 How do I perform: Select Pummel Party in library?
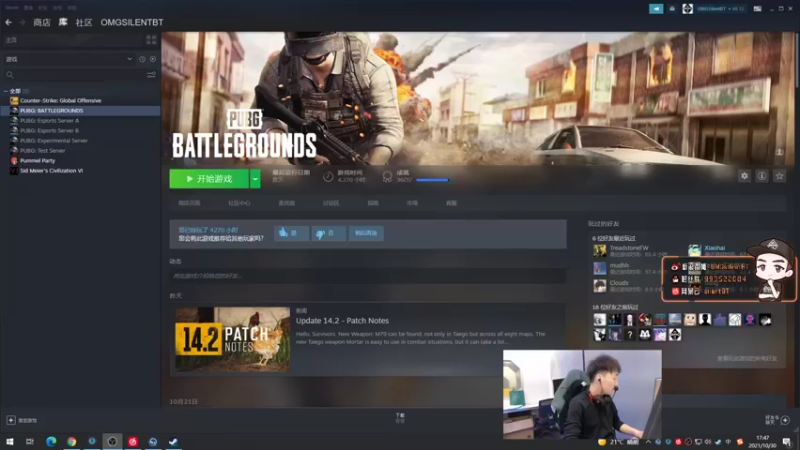click(37, 160)
